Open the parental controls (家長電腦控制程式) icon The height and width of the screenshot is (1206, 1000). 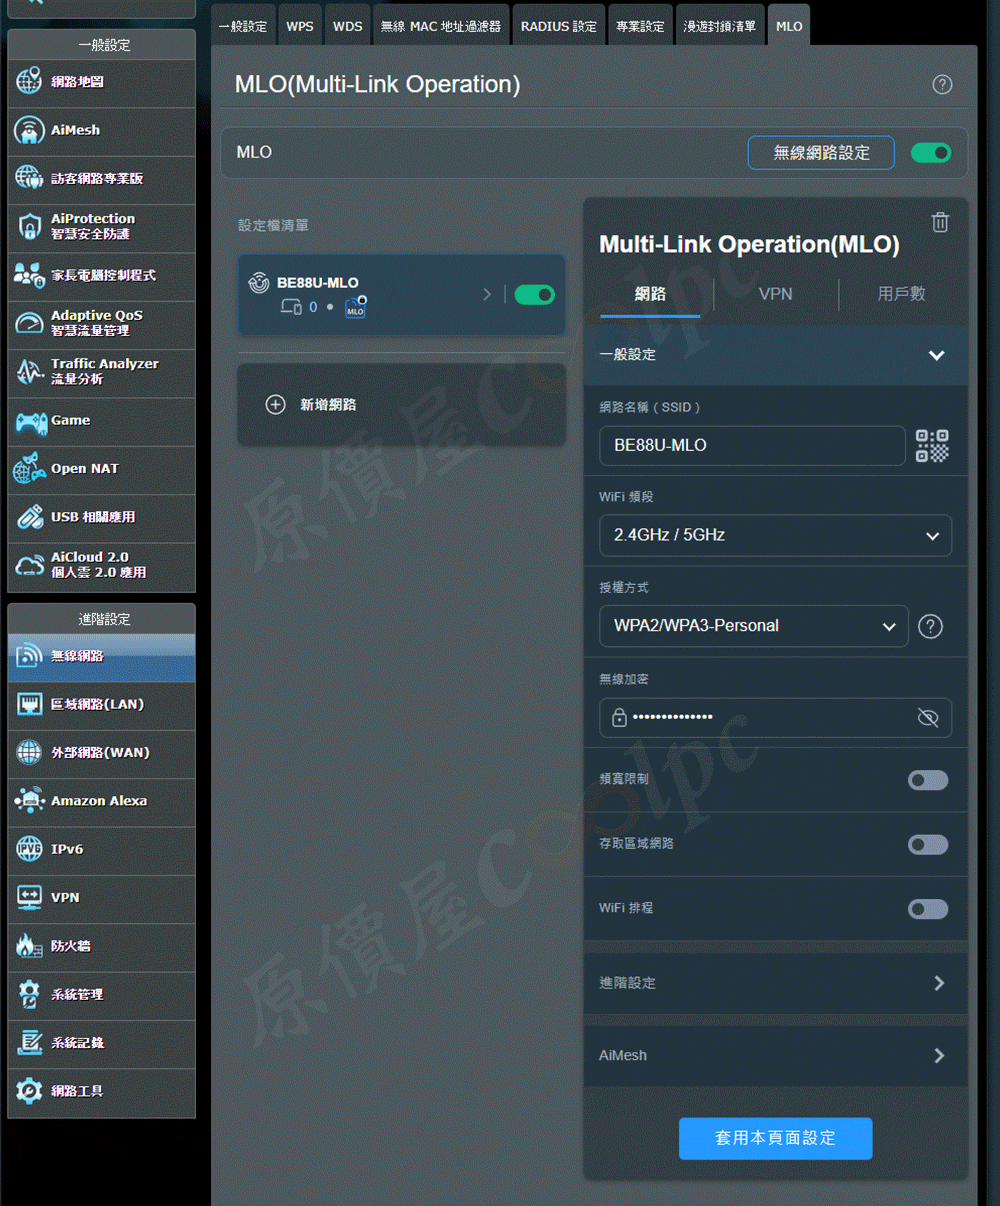(29, 275)
